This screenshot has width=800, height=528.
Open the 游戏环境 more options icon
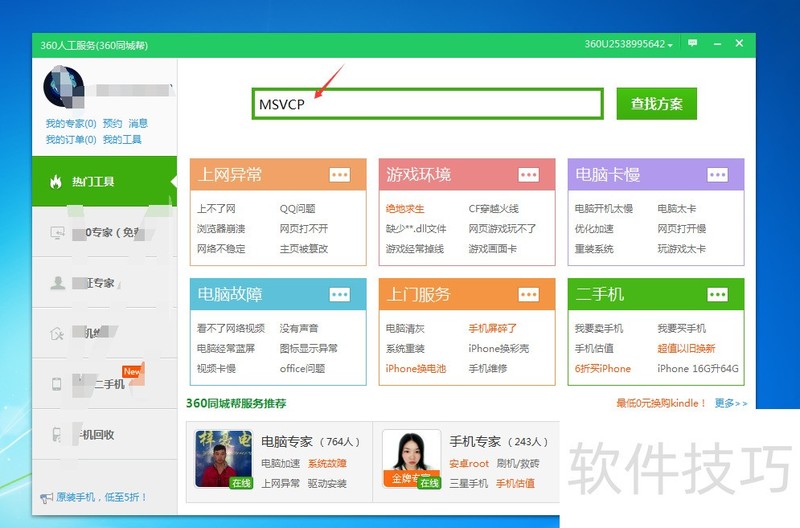pyautogui.click(x=529, y=175)
